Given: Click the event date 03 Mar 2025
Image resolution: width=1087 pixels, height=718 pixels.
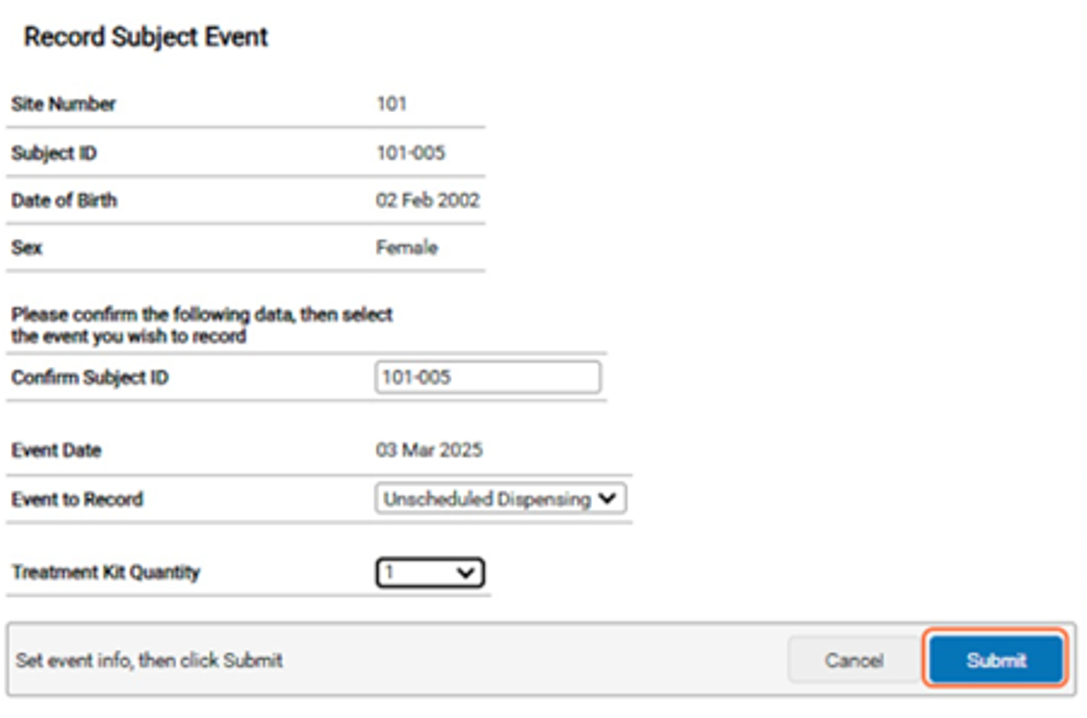Looking at the screenshot, I should (428, 450).
